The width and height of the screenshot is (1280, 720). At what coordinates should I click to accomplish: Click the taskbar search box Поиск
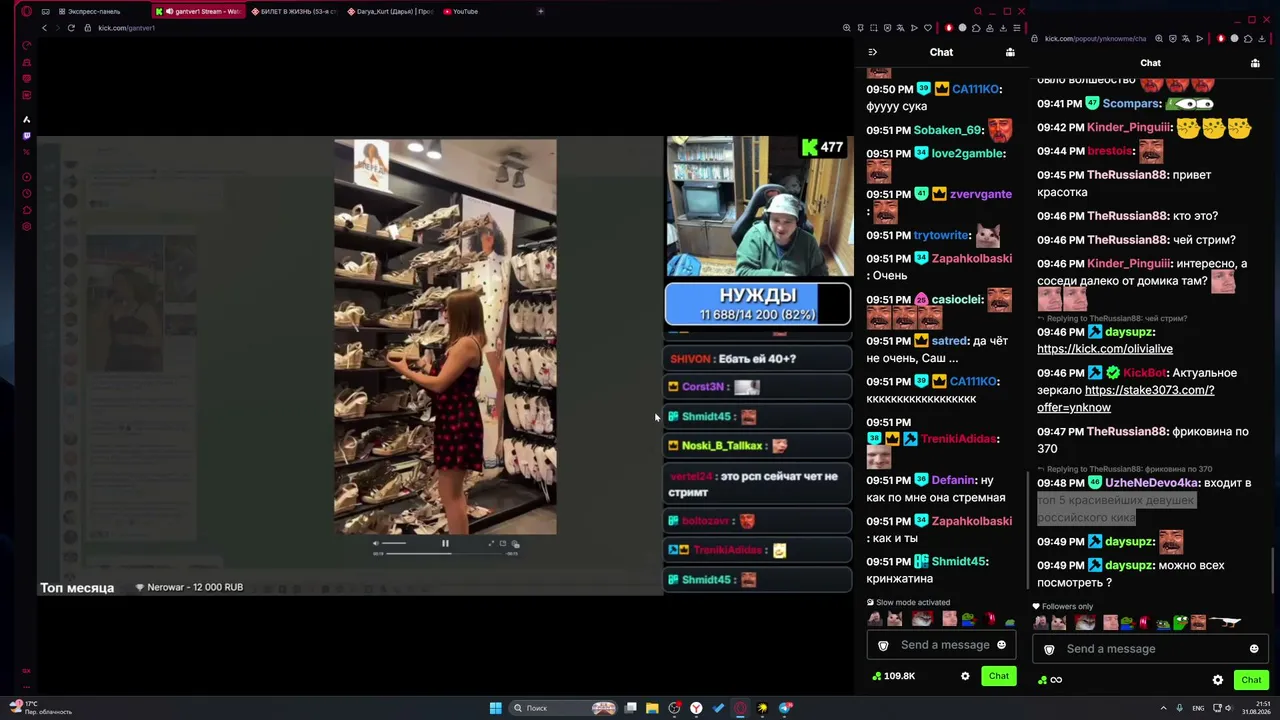[564, 708]
